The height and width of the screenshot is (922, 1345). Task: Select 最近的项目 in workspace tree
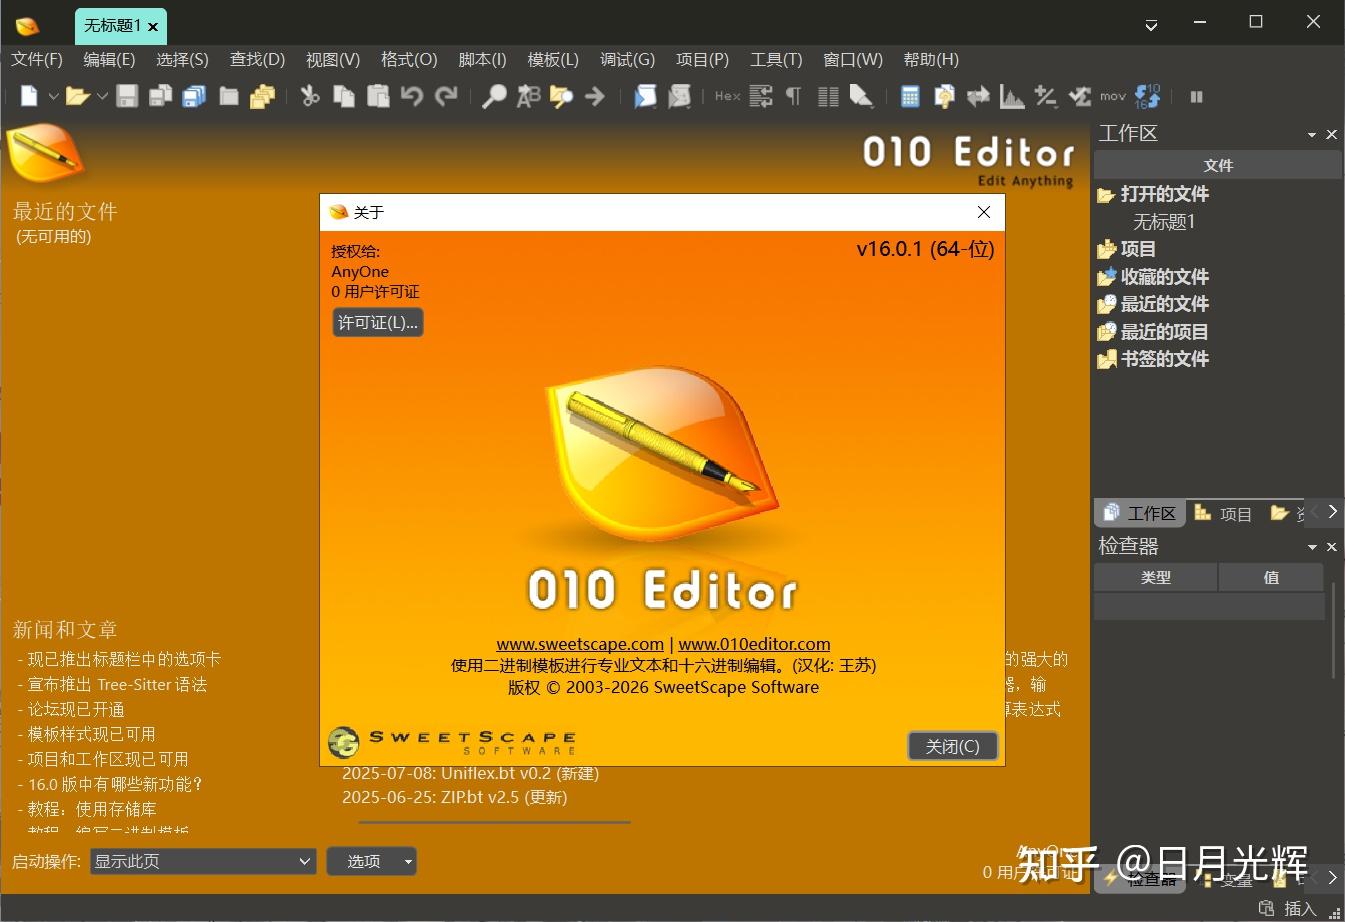tap(1164, 331)
